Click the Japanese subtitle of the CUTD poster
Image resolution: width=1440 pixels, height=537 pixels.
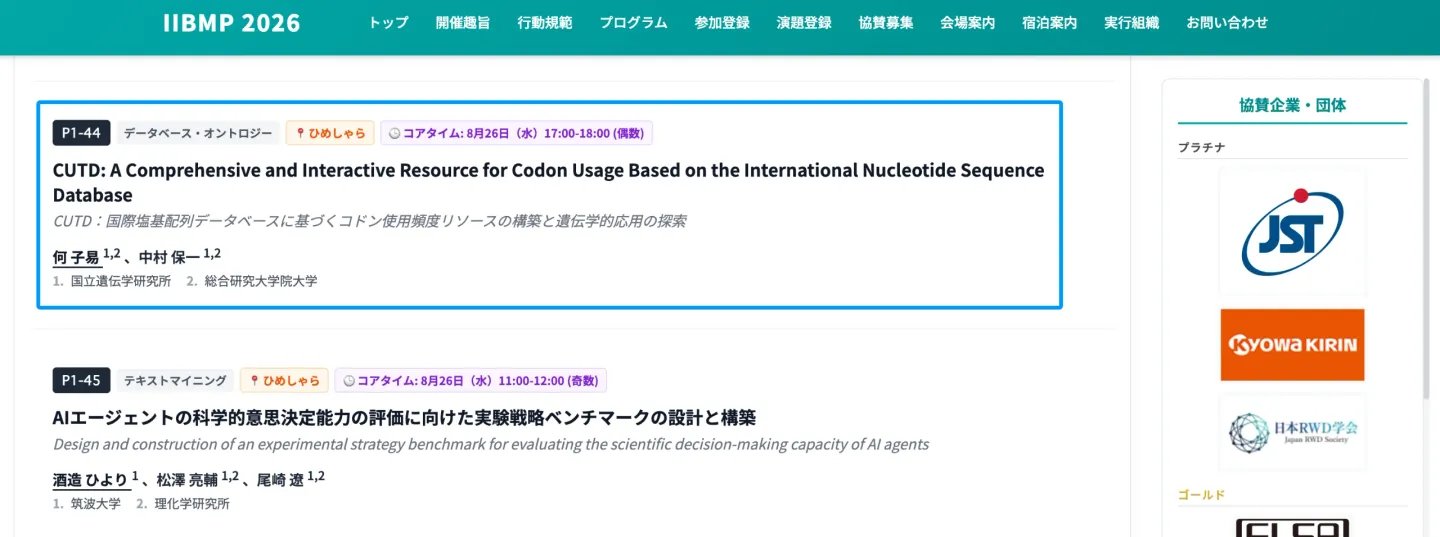369,221
